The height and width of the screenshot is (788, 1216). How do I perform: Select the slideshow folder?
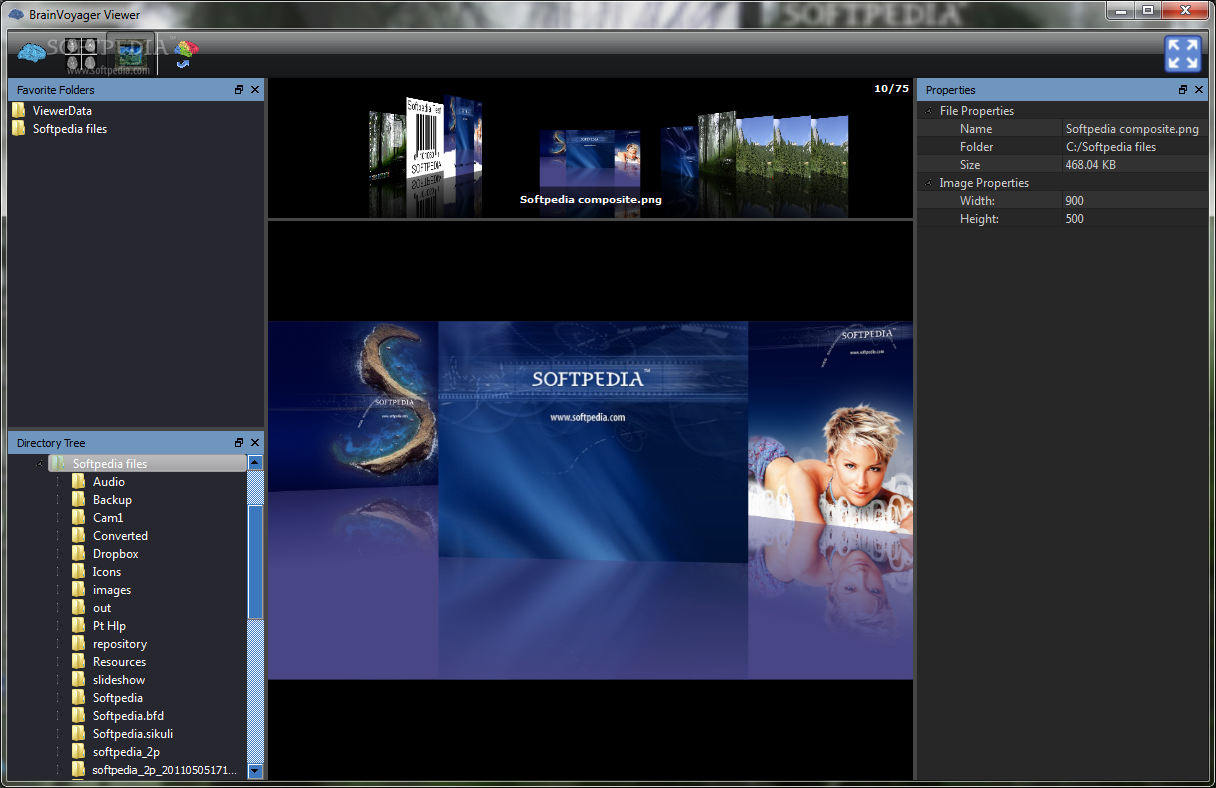[119, 680]
